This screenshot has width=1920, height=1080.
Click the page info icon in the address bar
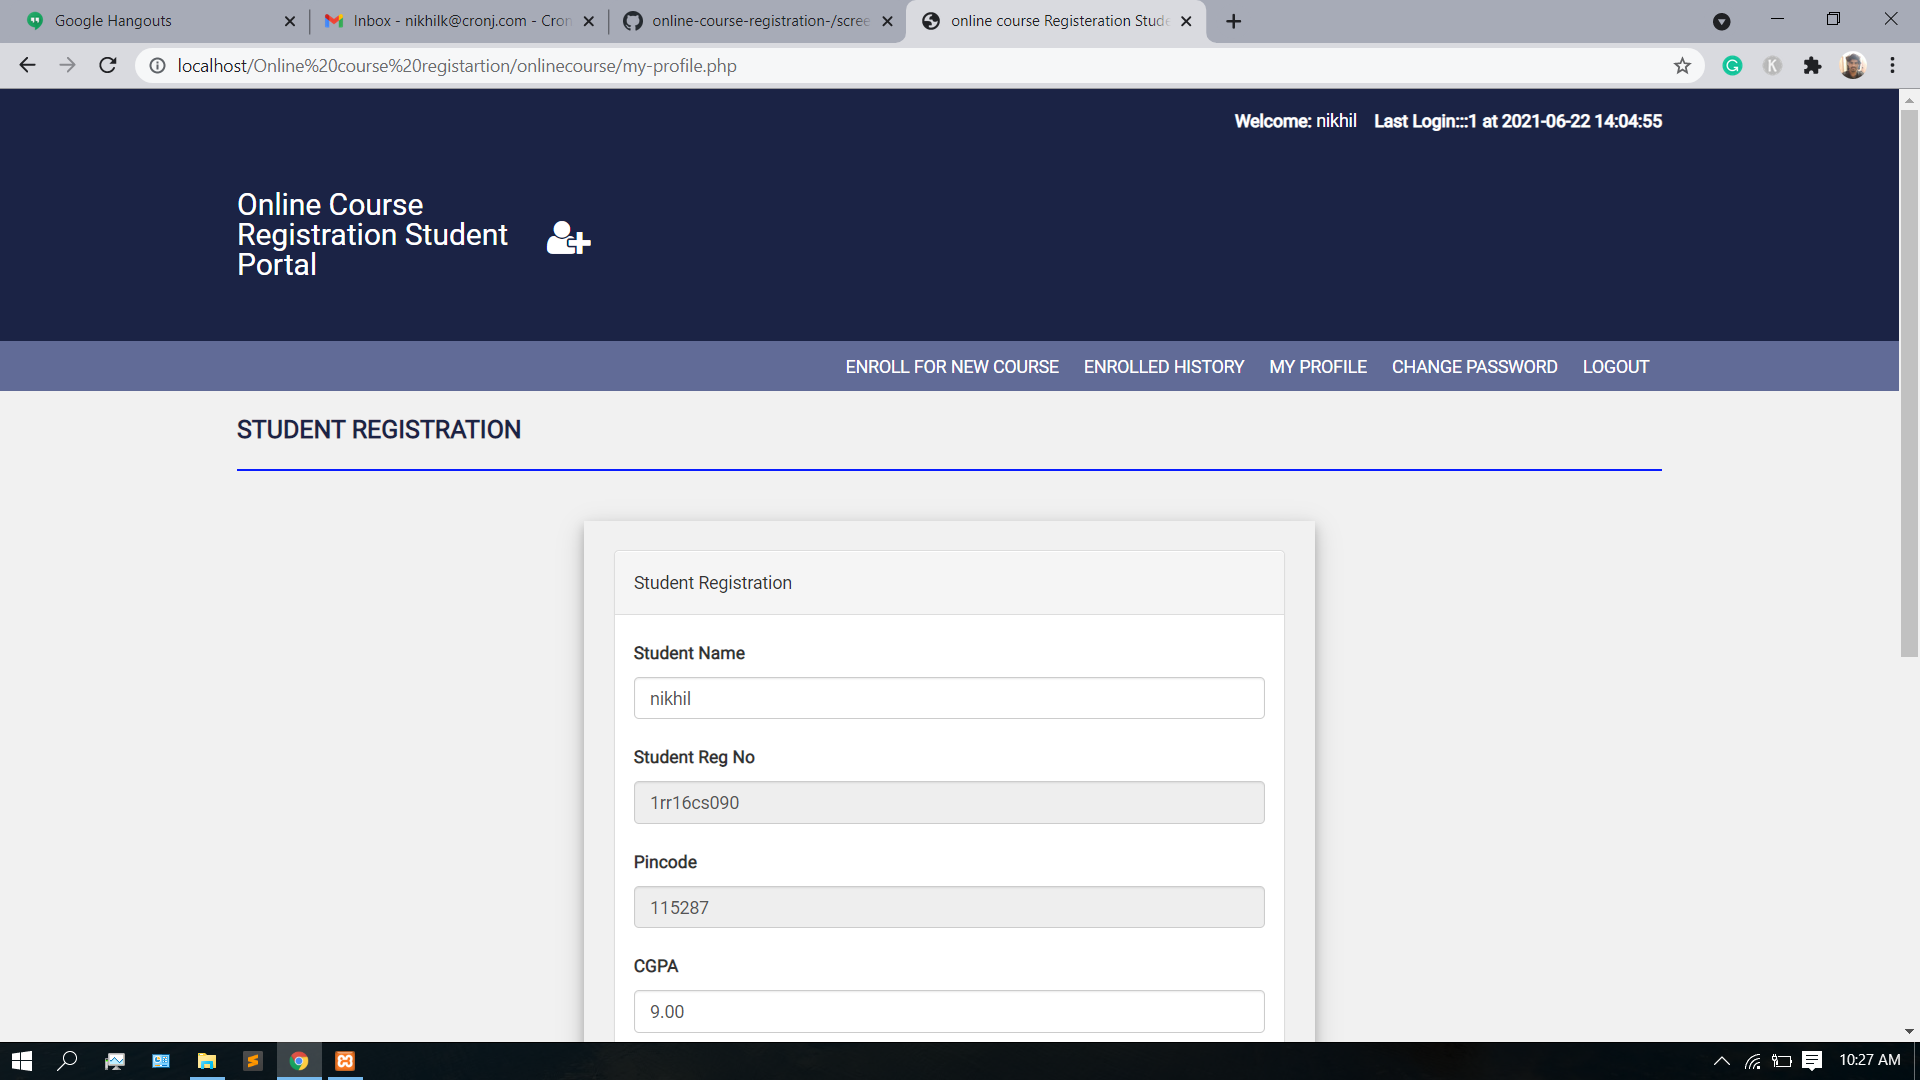(157, 65)
